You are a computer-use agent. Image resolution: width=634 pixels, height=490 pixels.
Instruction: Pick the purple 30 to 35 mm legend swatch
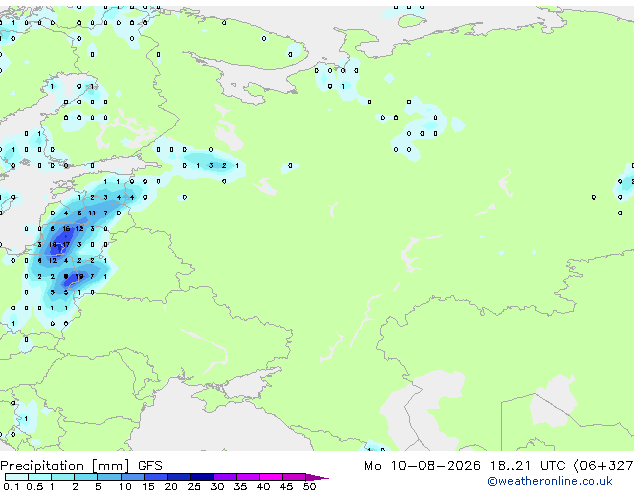tap(225, 477)
